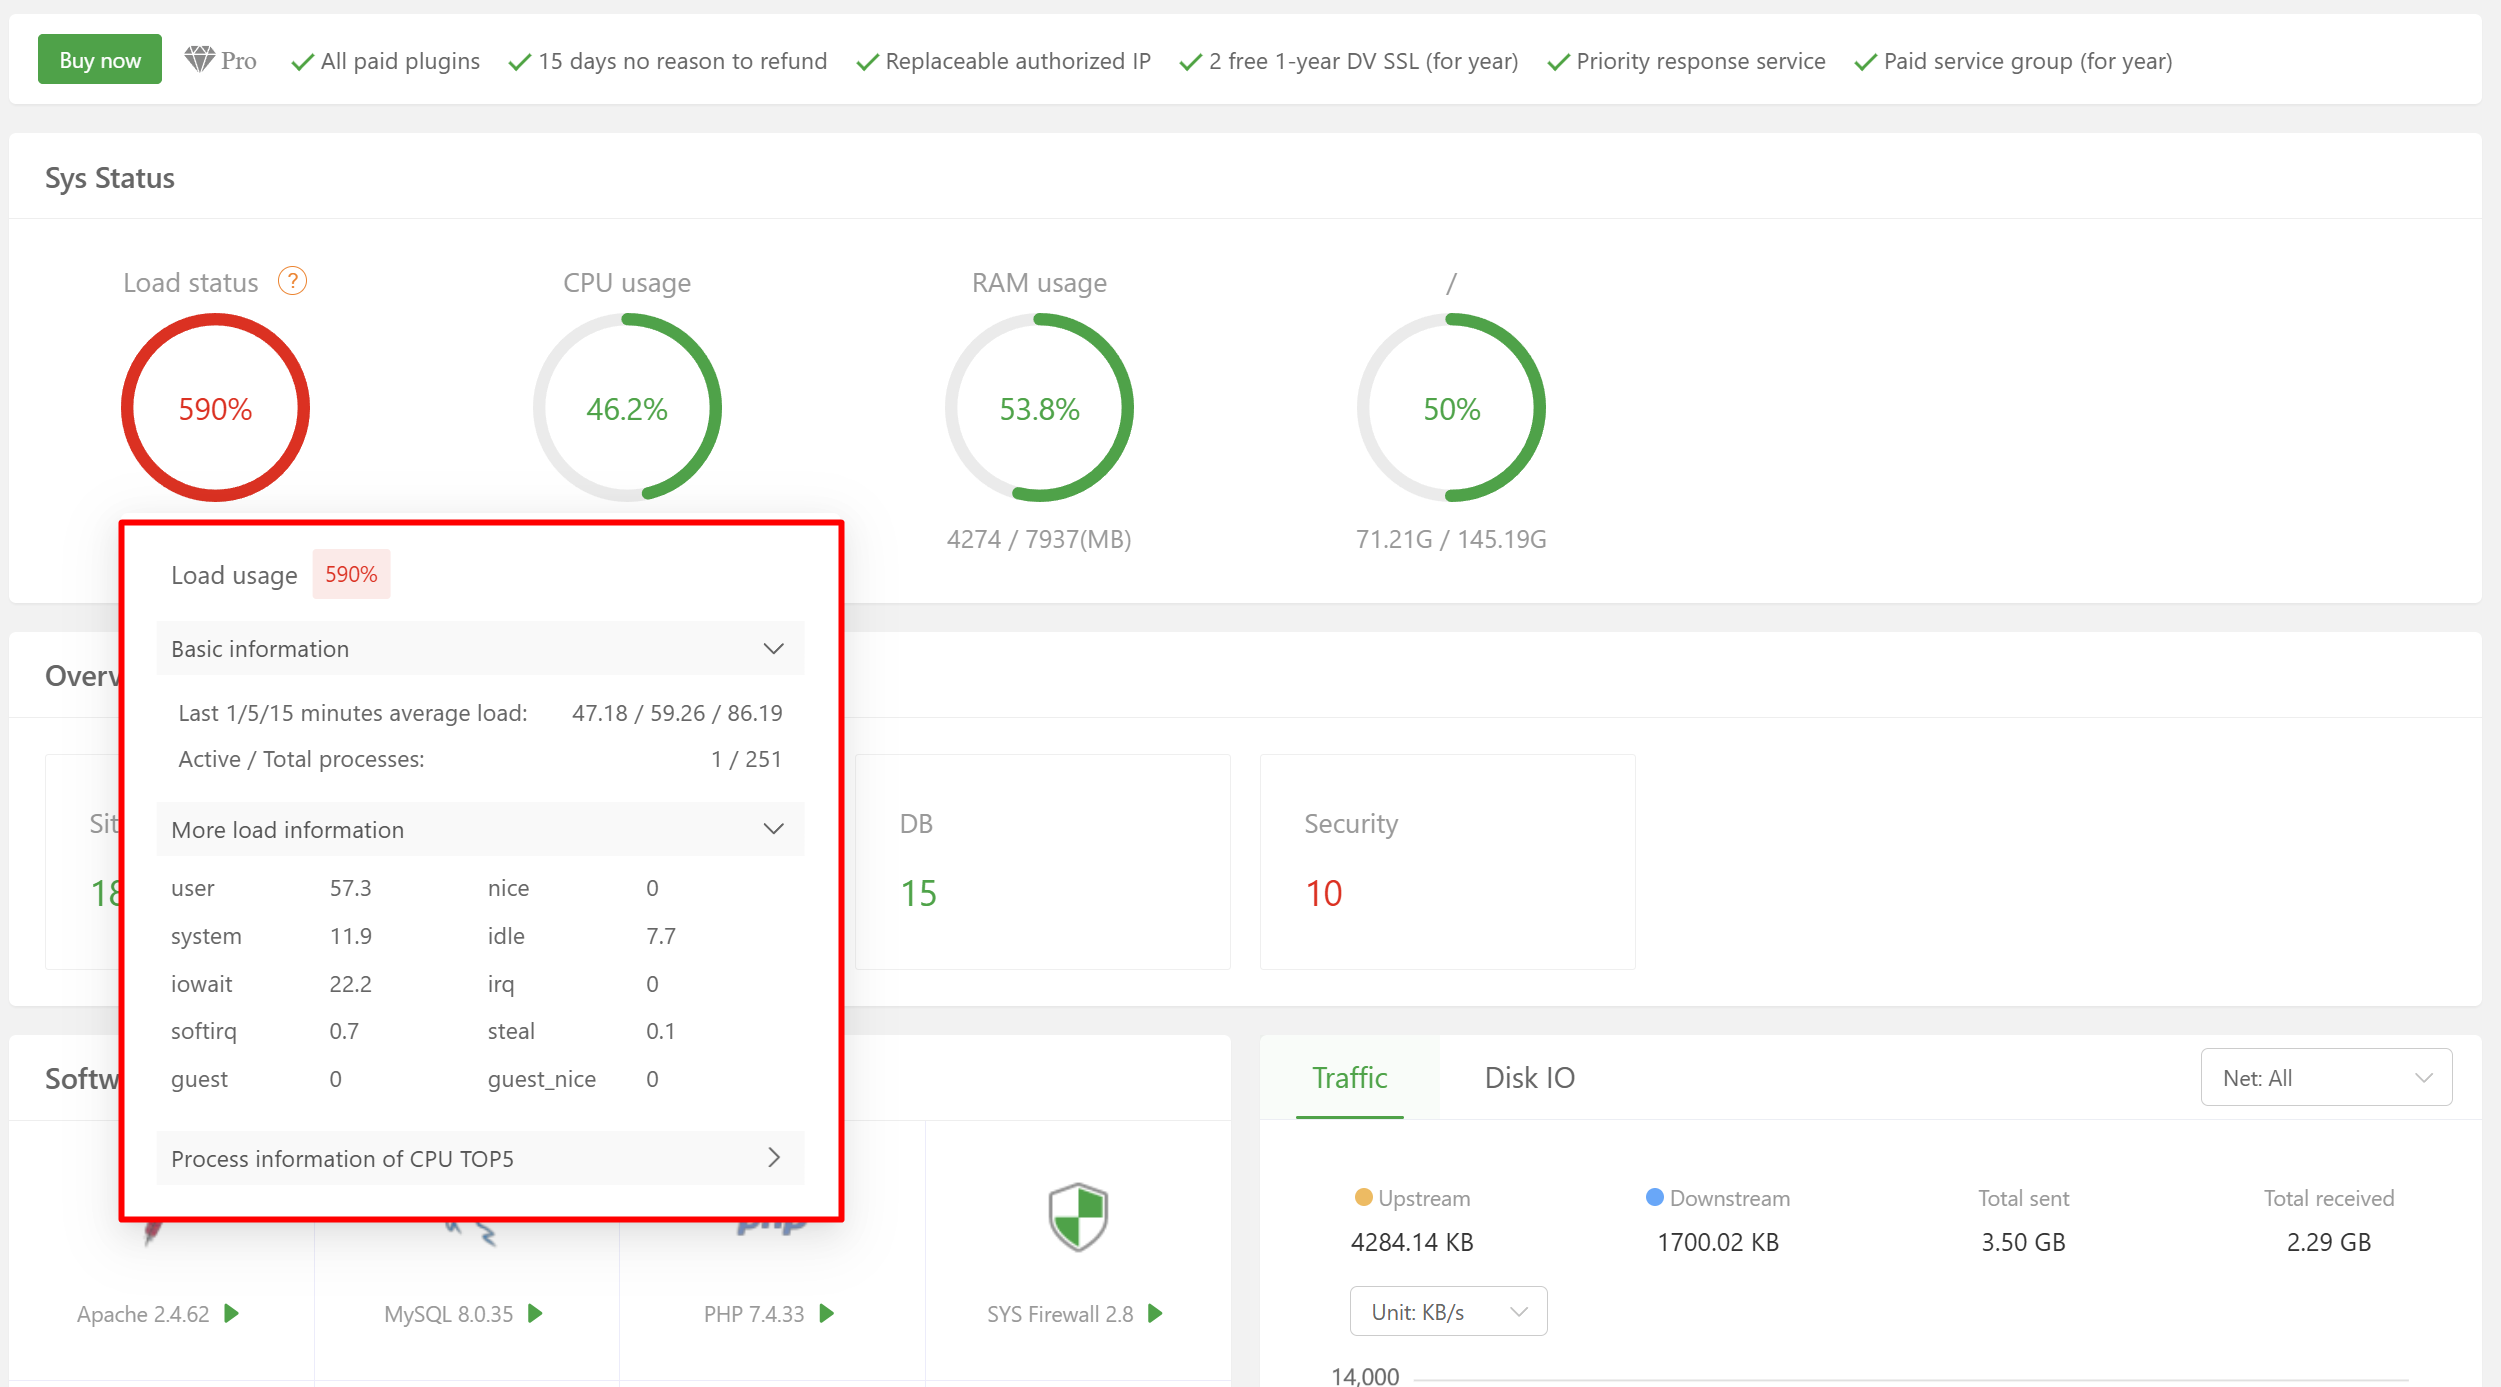The image size is (2501, 1387).
Task: Toggle the Downstream legend on traffic chart
Action: (x=1717, y=1197)
